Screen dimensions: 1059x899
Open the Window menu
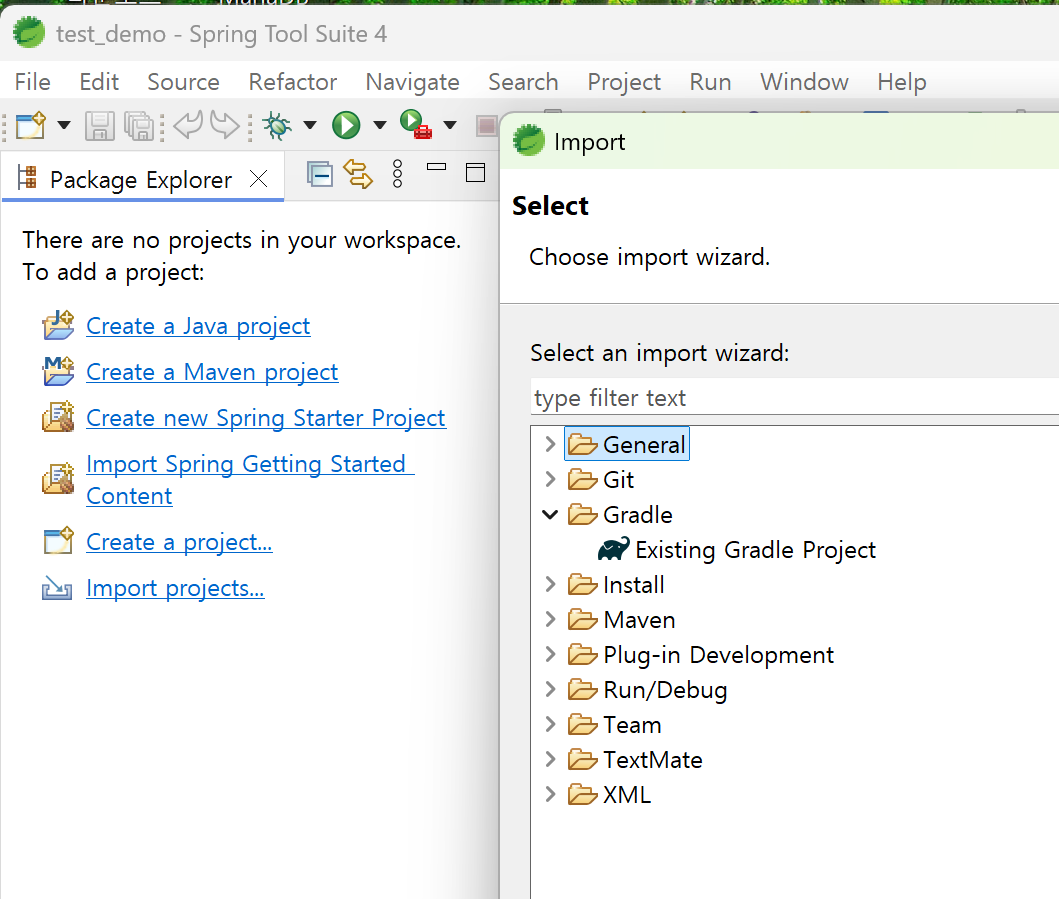(804, 82)
